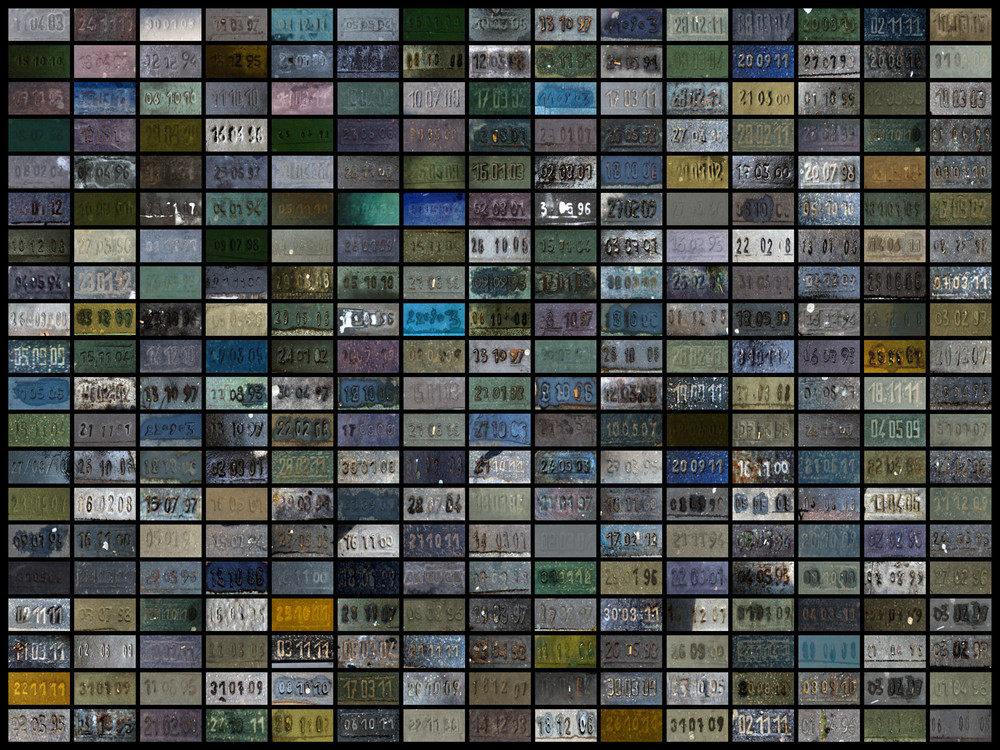Select the golden yellow 22 11 11 thumbnail
The image size is (1000, 750).
[x=37, y=689]
